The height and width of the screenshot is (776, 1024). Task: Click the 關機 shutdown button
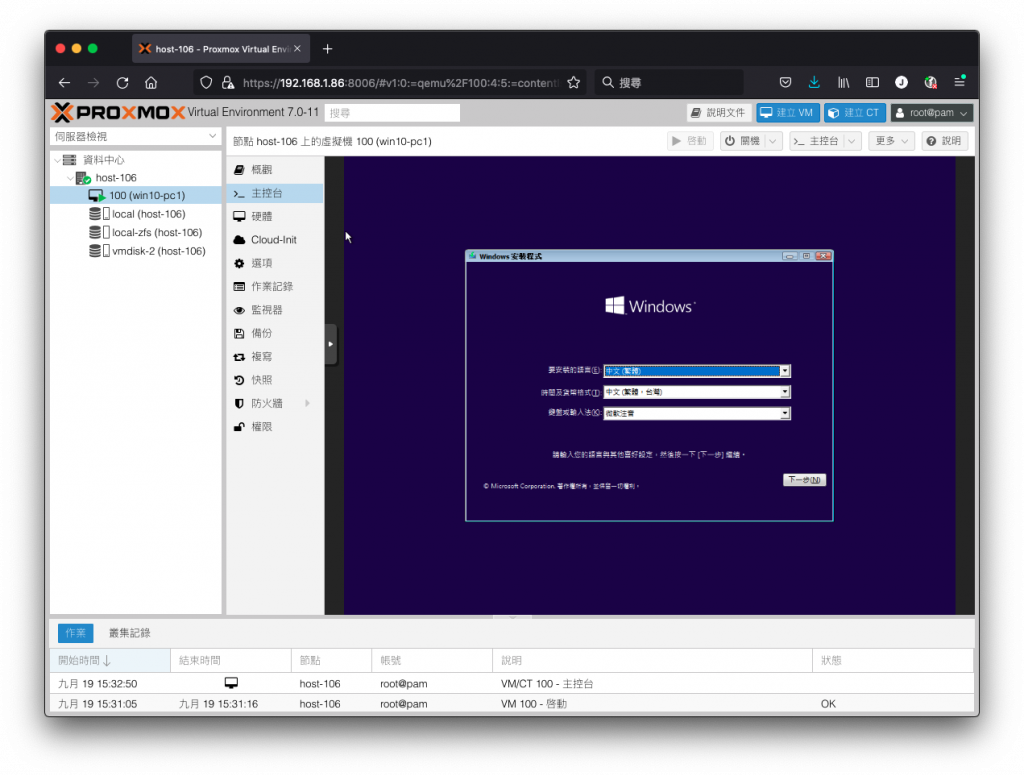(x=743, y=141)
